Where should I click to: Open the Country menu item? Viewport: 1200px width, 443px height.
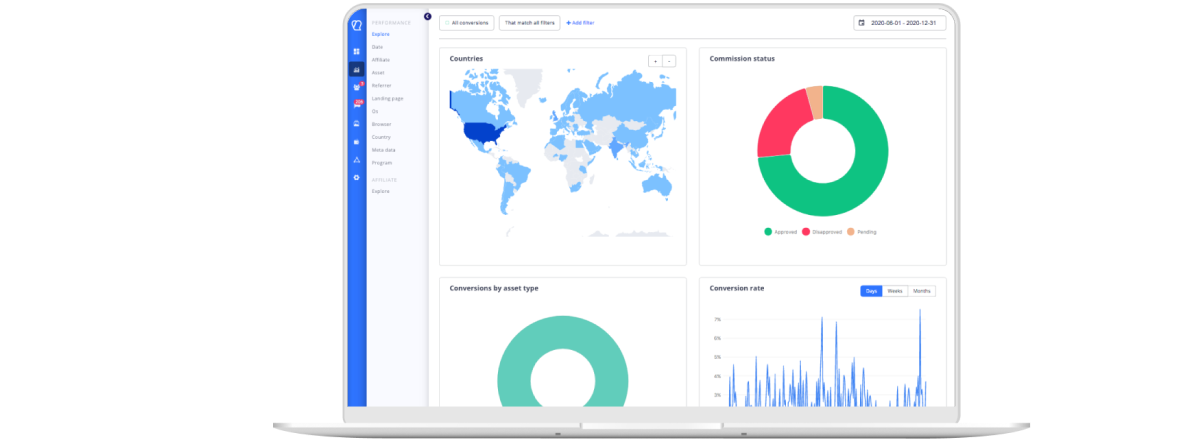(x=381, y=137)
